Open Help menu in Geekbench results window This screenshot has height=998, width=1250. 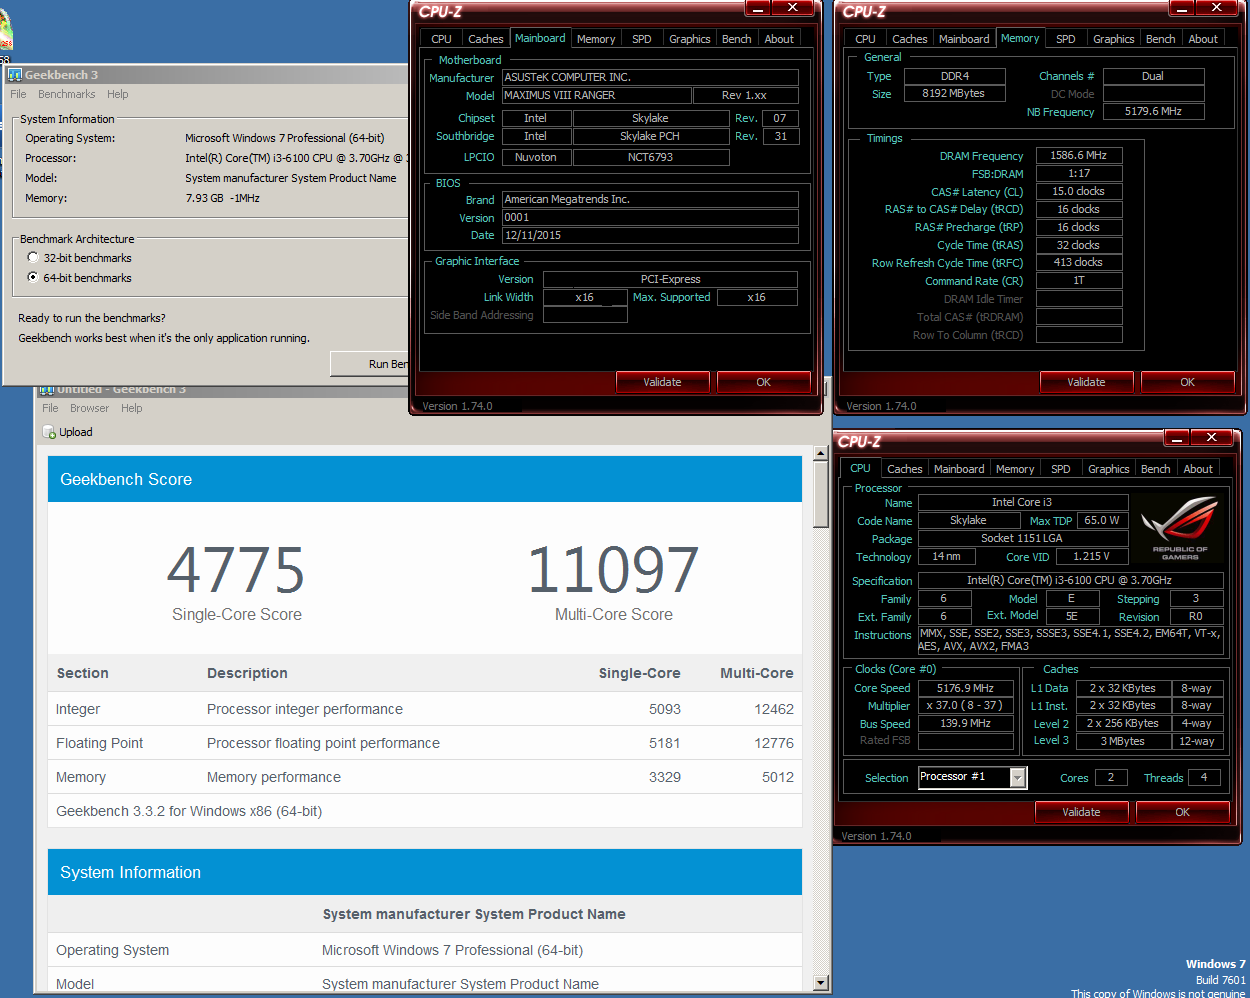(132, 408)
